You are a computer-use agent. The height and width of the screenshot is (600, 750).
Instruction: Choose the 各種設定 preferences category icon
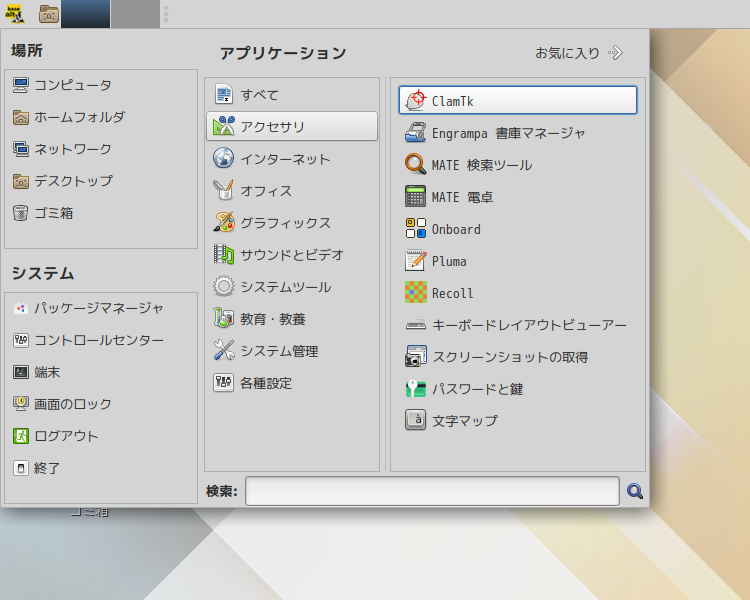point(223,383)
